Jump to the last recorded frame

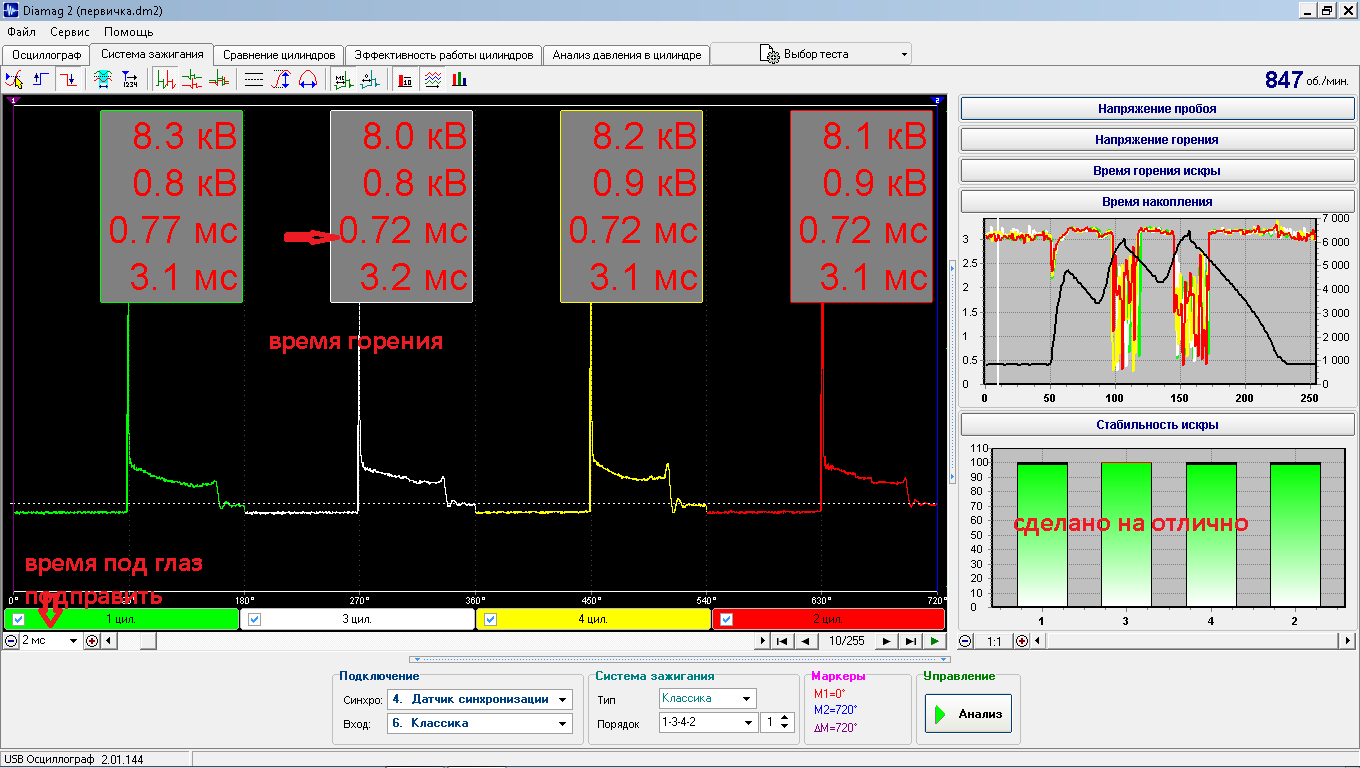pos(910,641)
